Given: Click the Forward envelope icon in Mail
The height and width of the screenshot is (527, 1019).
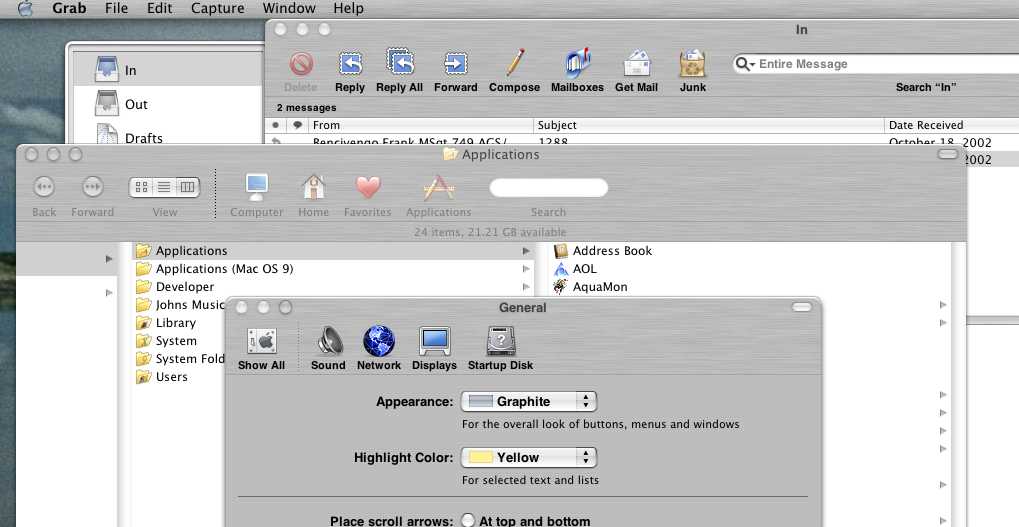Looking at the screenshot, I should tap(455, 64).
